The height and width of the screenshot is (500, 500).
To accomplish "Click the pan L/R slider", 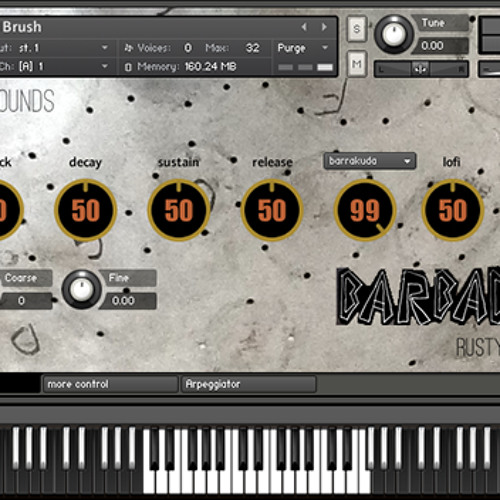I will [x=421, y=69].
